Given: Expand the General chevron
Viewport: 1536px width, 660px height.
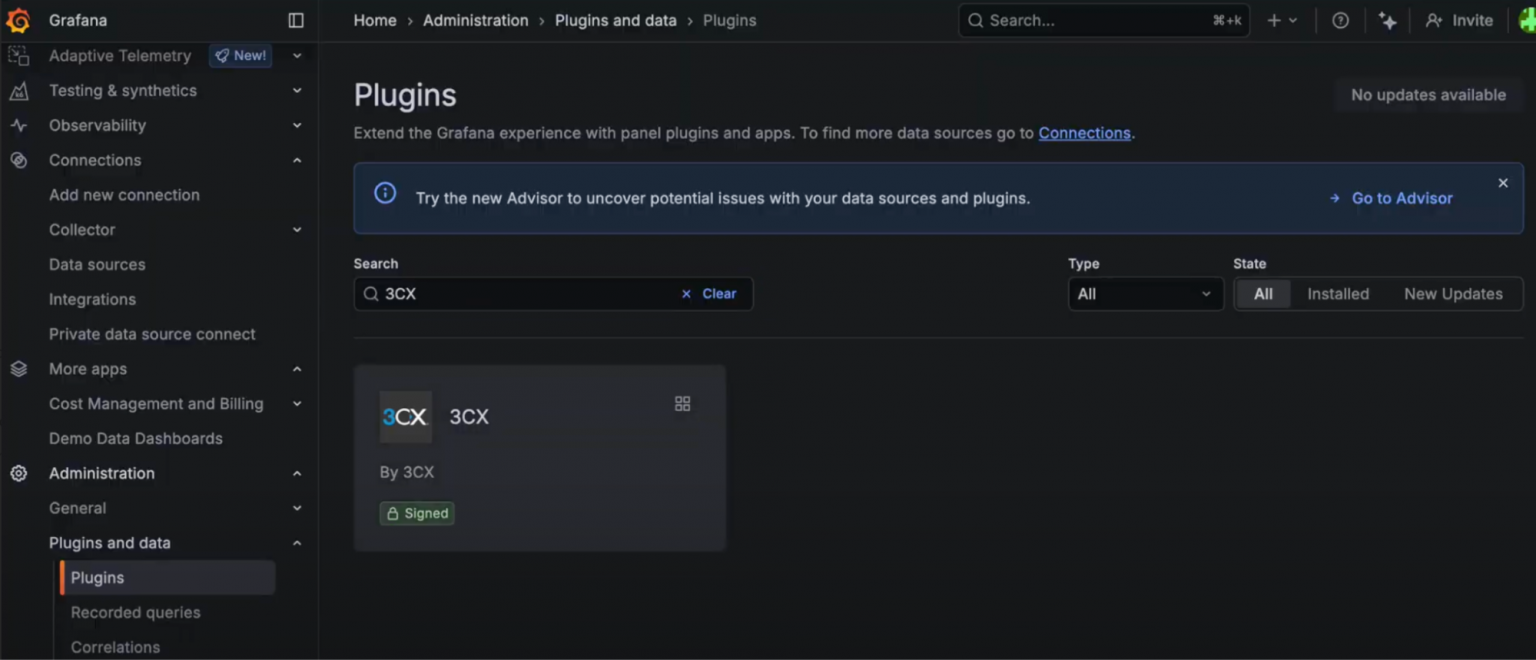Looking at the screenshot, I should point(297,508).
